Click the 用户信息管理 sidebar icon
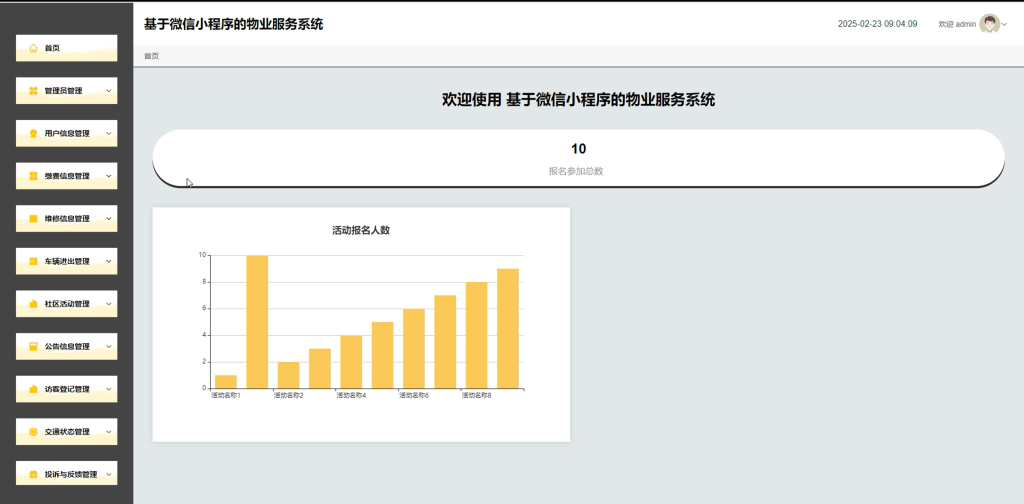 (x=33, y=133)
